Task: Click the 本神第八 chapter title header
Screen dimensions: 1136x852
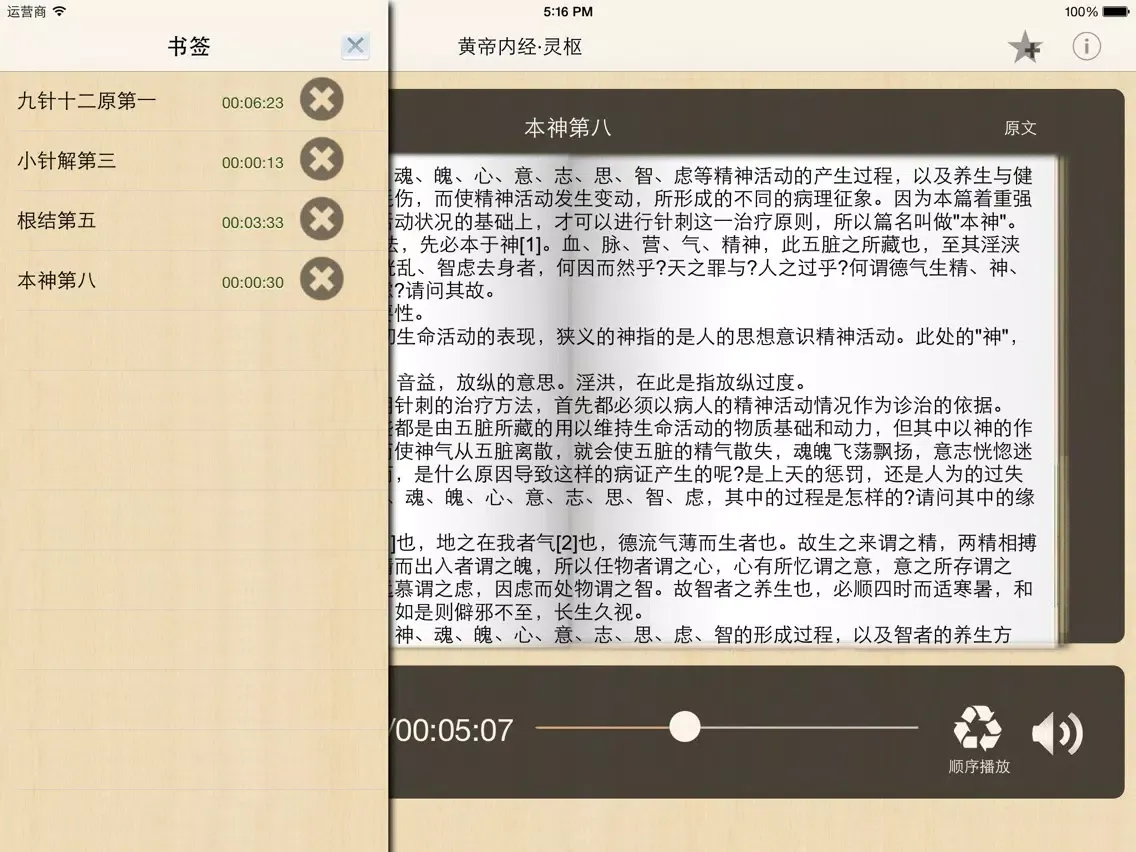Action: (x=567, y=128)
